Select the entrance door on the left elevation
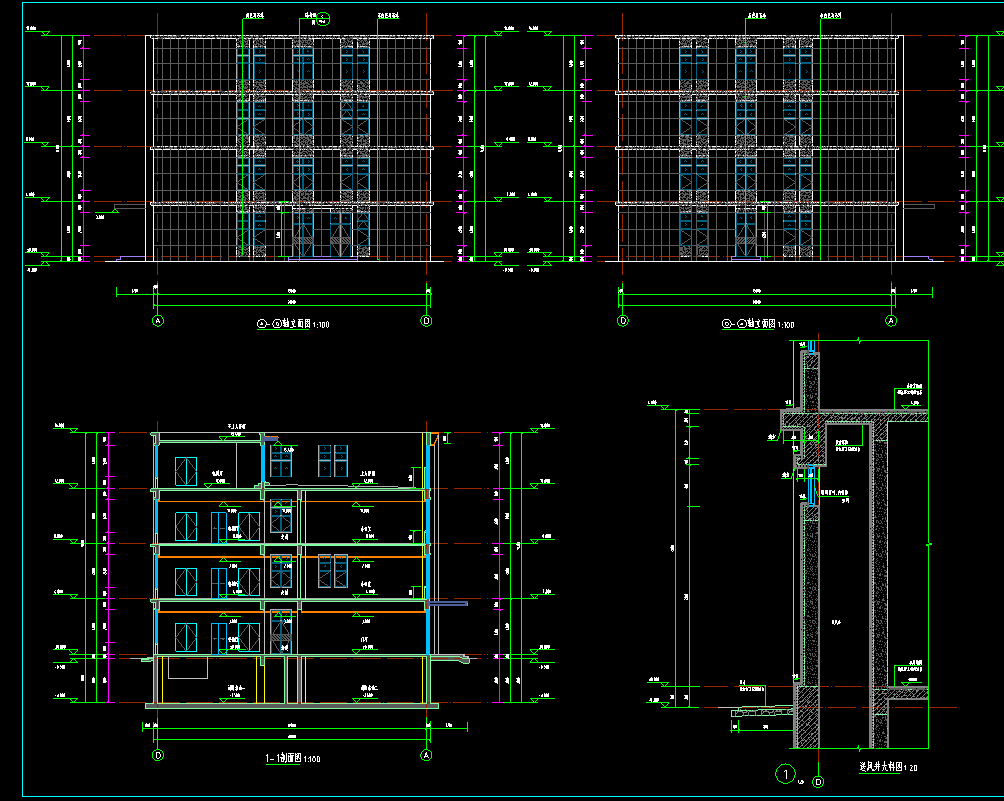The image size is (1004, 801). pyautogui.click(x=327, y=236)
